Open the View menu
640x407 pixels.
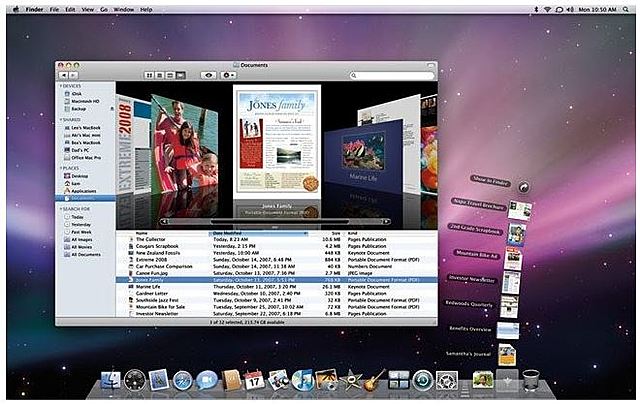pyautogui.click(x=88, y=9)
